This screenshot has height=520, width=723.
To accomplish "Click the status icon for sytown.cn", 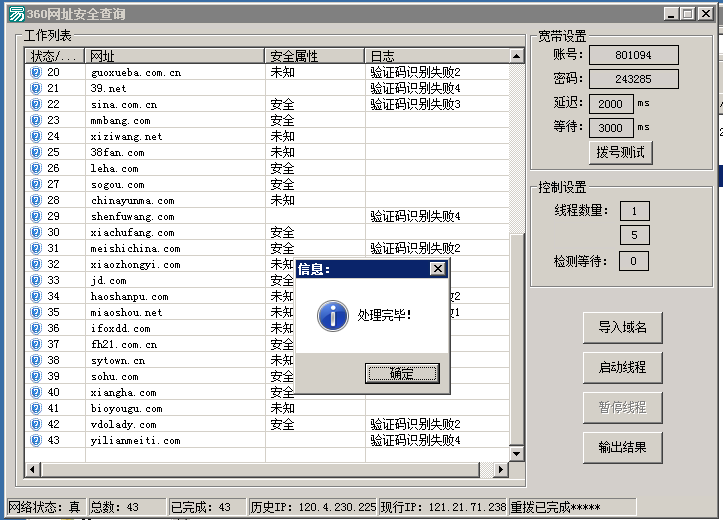I will (36, 360).
